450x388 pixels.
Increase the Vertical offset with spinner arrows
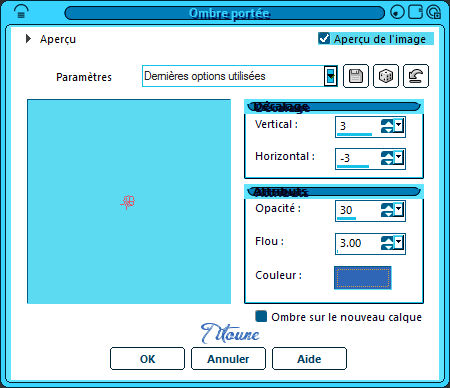[387, 123]
